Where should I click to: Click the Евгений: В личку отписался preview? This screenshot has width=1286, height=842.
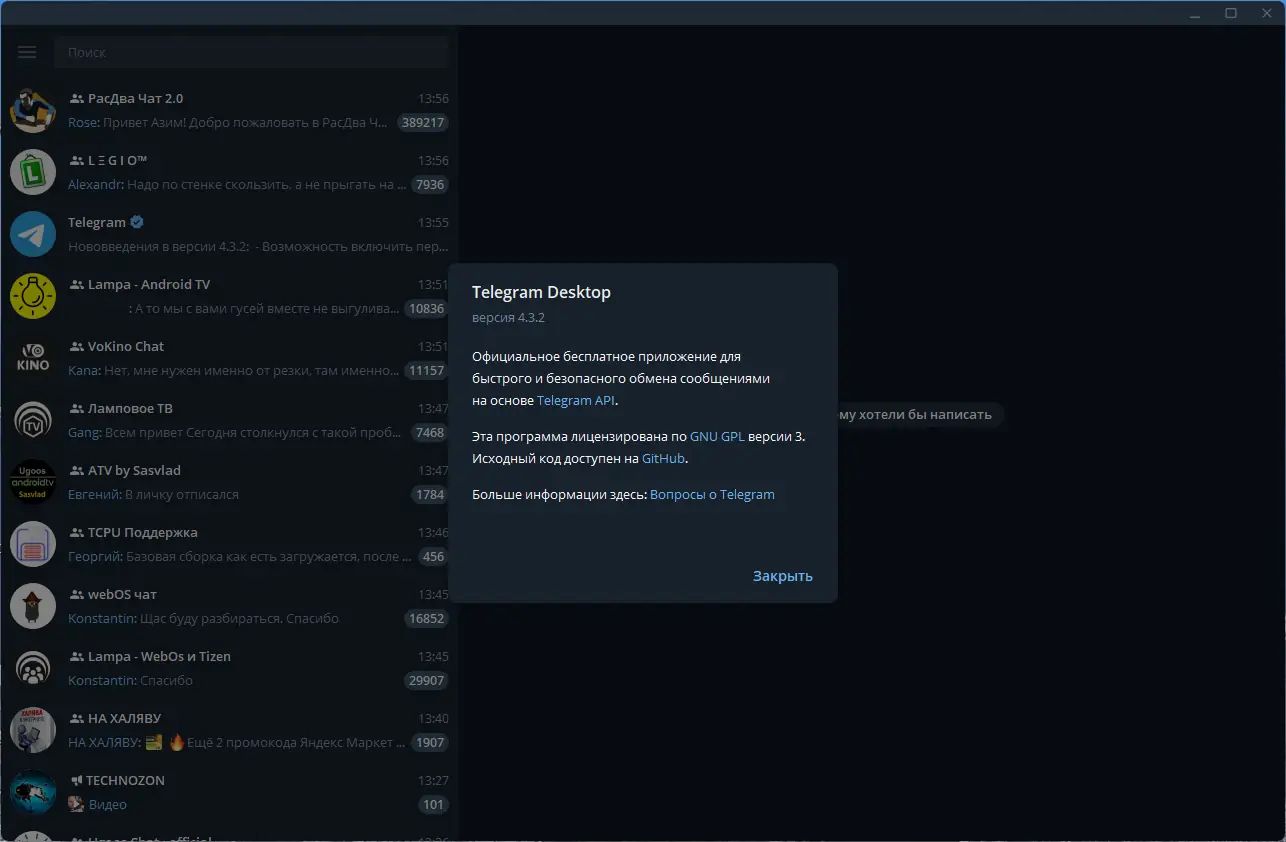(153, 494)
